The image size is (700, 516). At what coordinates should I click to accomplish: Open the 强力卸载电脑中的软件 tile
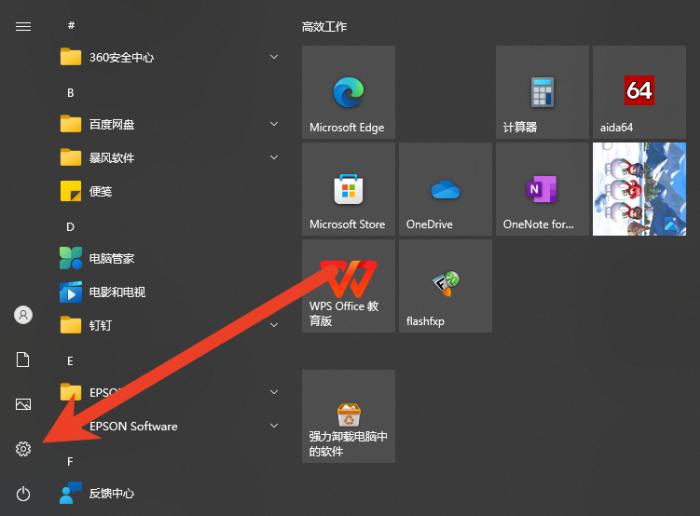pyautogui.click(x=348, y=416)
